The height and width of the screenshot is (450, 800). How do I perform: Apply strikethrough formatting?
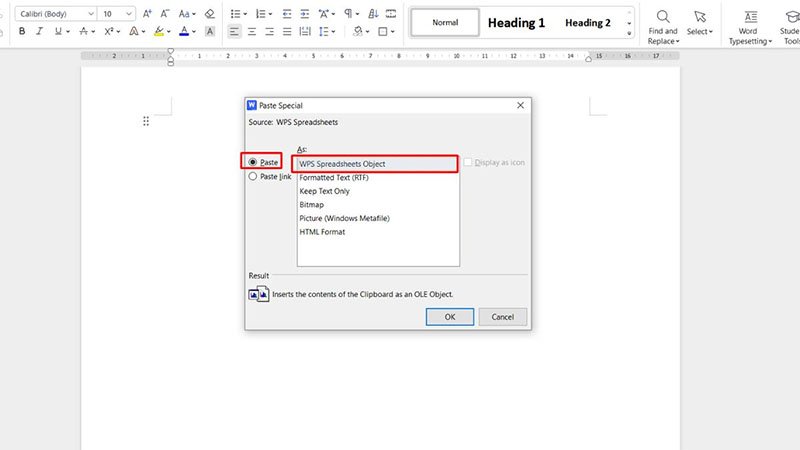coord(83,32)
